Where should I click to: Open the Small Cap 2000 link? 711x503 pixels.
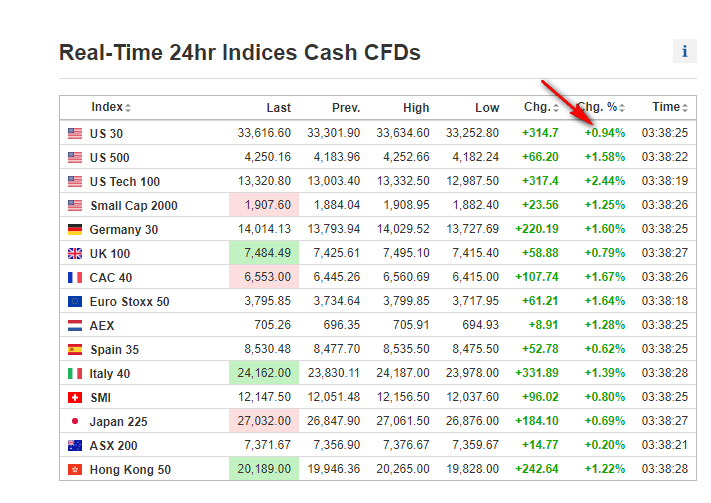tap(134, 205)
